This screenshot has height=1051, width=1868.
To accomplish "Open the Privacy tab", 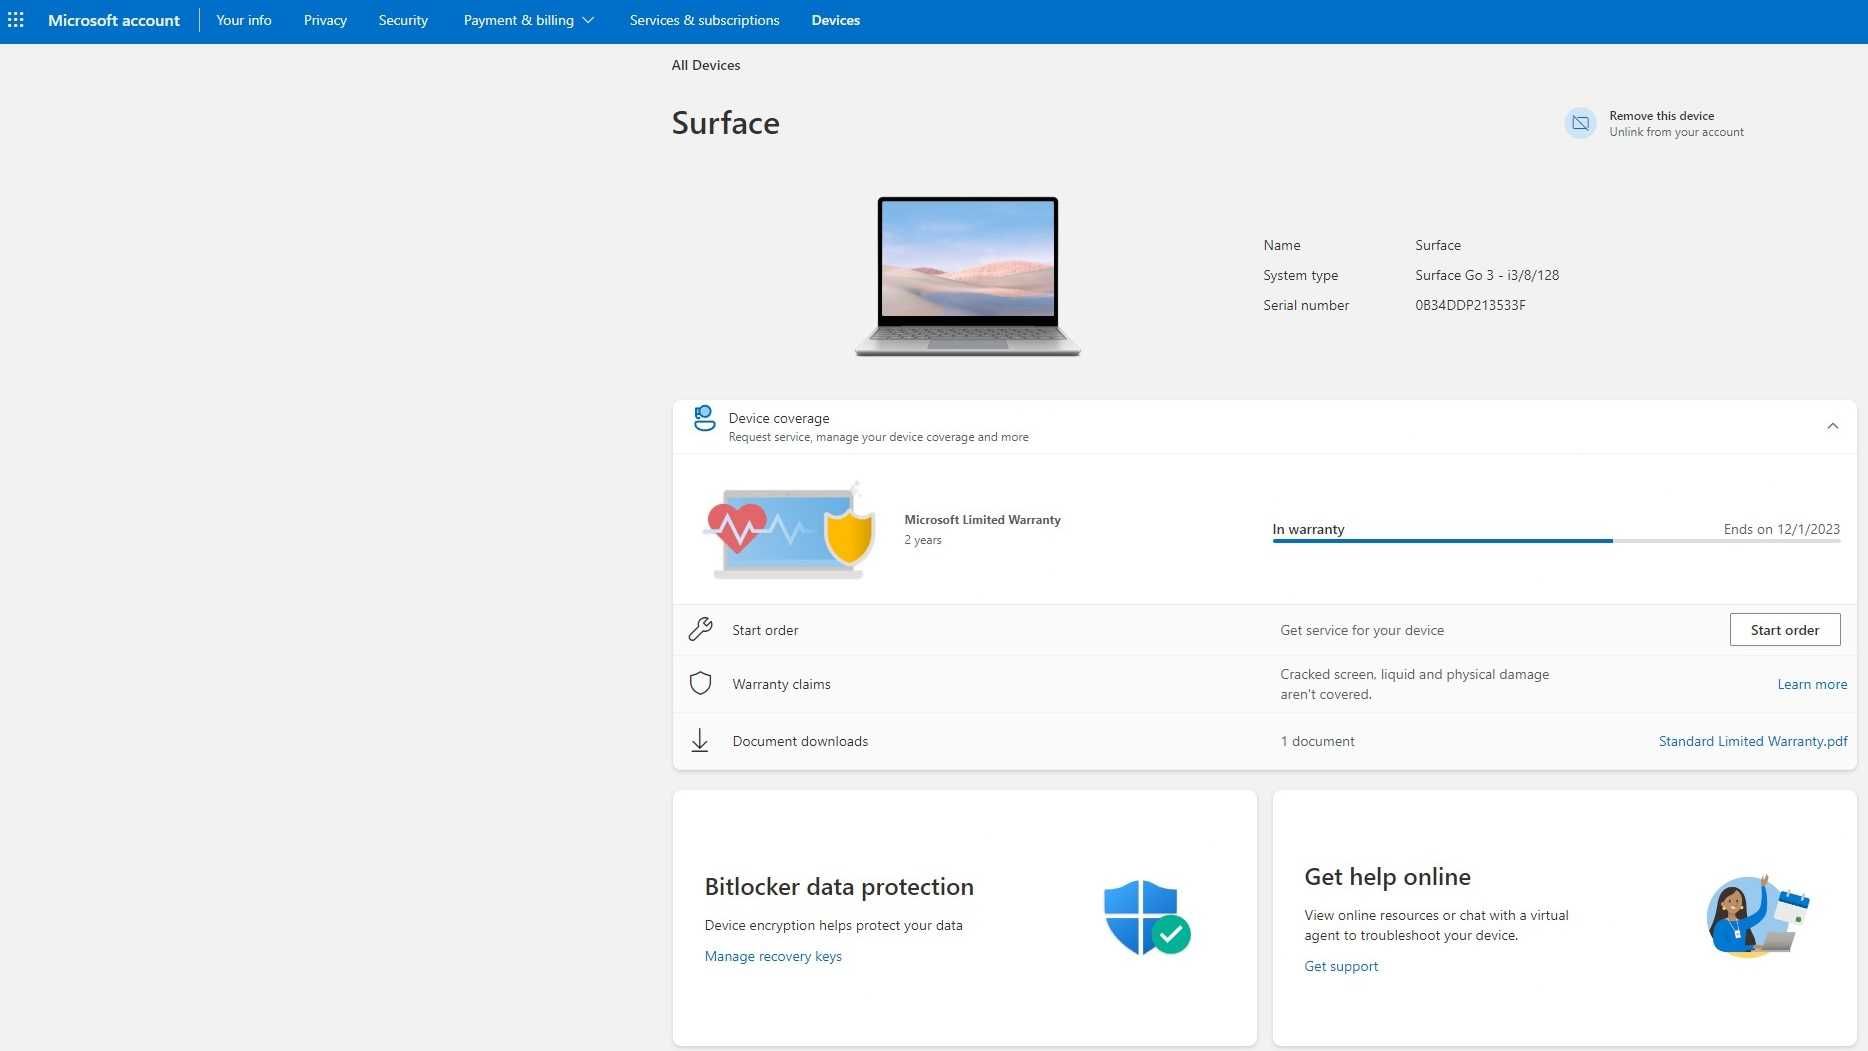I will pos(325,20).
